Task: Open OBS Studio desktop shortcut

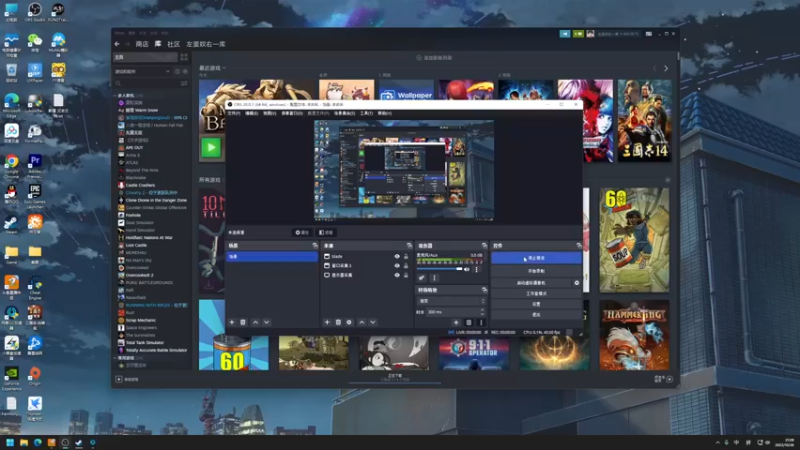Action: pos(35,12)
